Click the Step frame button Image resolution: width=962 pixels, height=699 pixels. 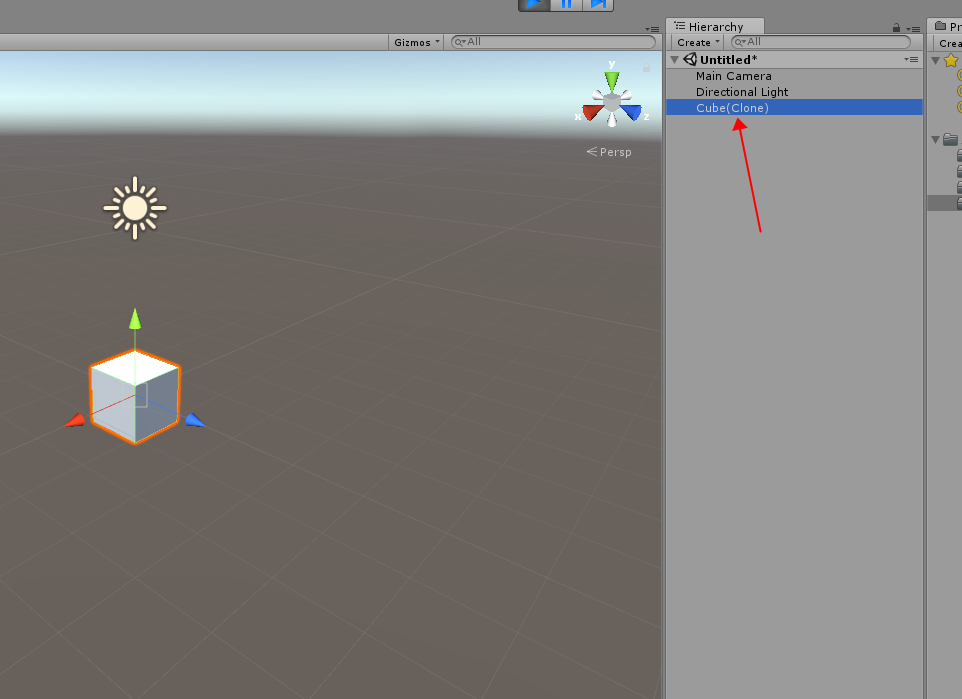600,6
